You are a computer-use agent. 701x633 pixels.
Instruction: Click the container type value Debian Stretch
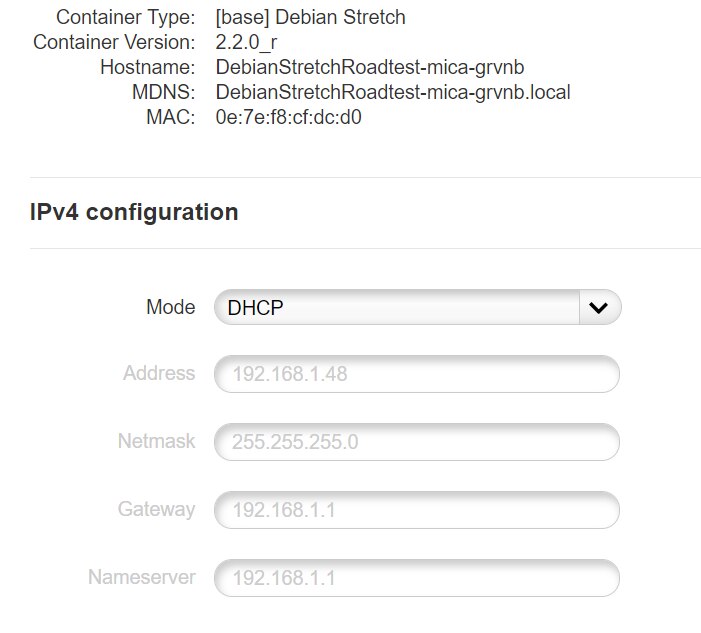click(311, 18)
